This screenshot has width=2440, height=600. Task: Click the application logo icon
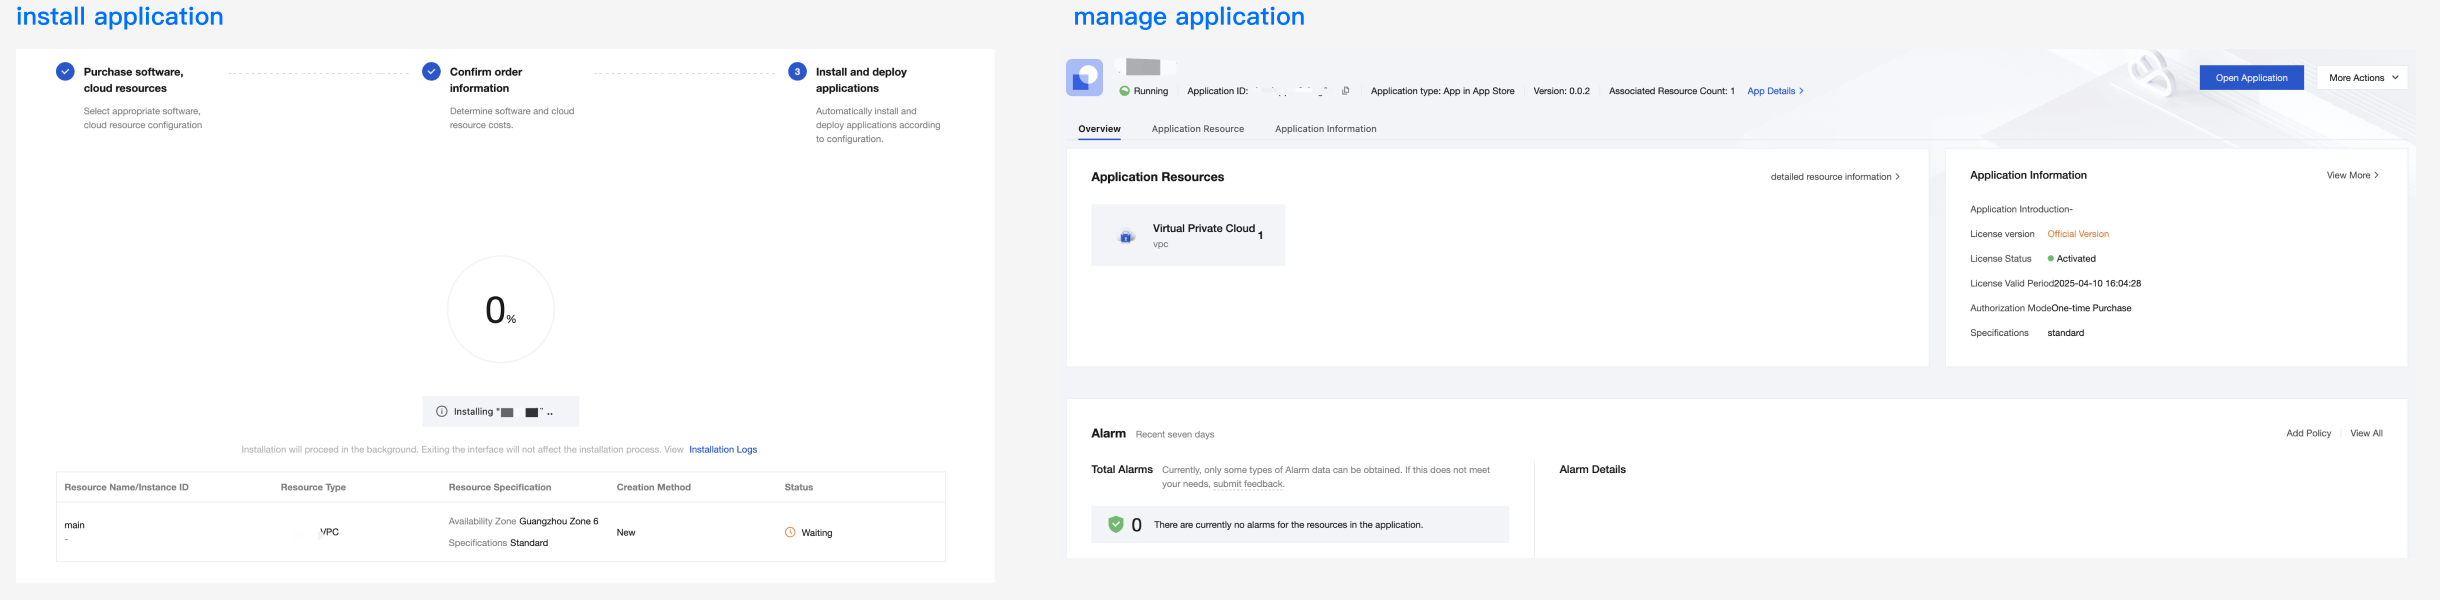pyautogui.click(x=1084, y=78)
